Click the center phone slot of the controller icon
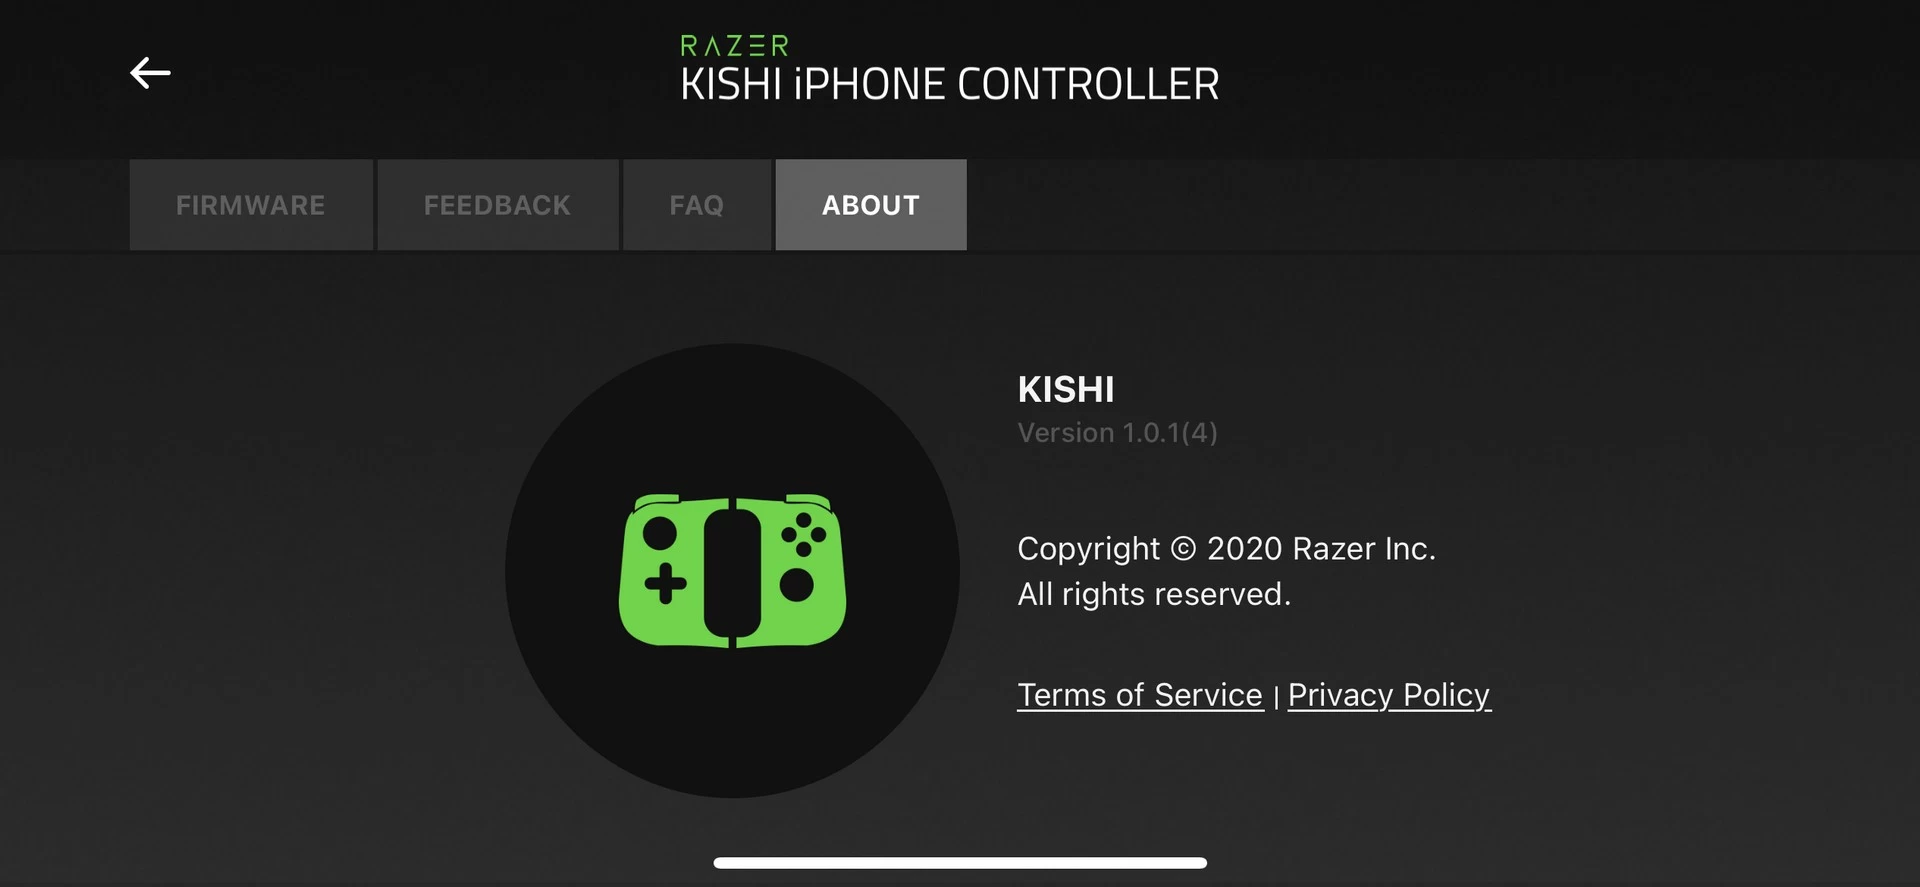This screenshot has height=887, width=1920. coord(733,572)
